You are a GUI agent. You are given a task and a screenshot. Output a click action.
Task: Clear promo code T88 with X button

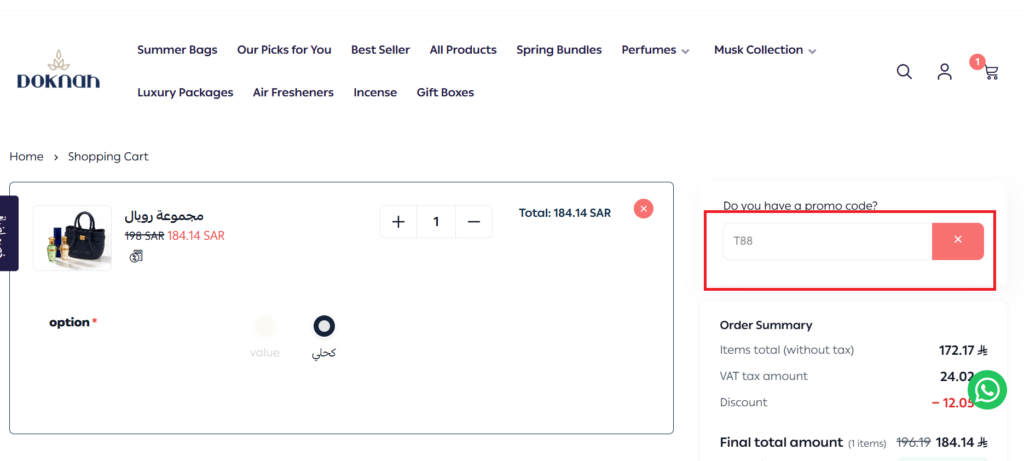tap(957, 241)
